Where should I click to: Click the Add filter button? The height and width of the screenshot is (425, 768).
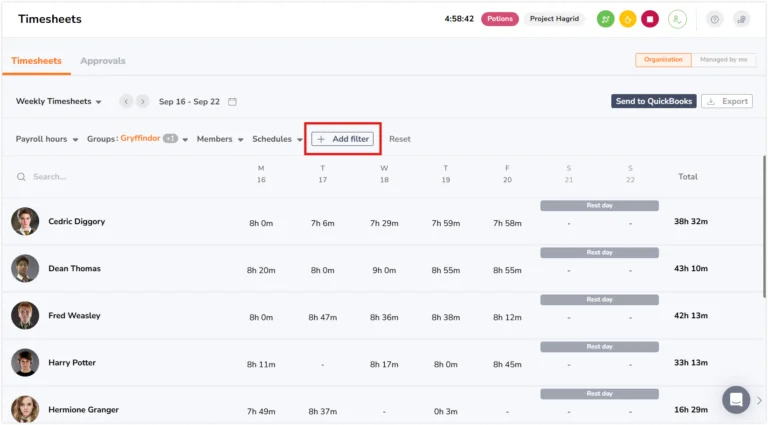point(342,139)
